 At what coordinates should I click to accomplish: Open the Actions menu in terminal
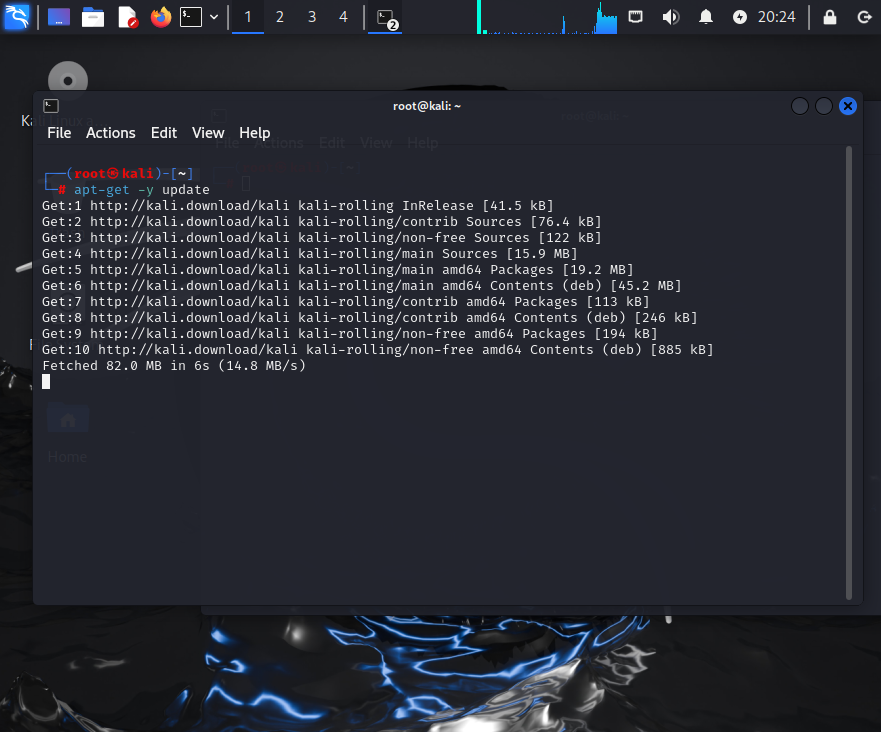tap(111, 133)
